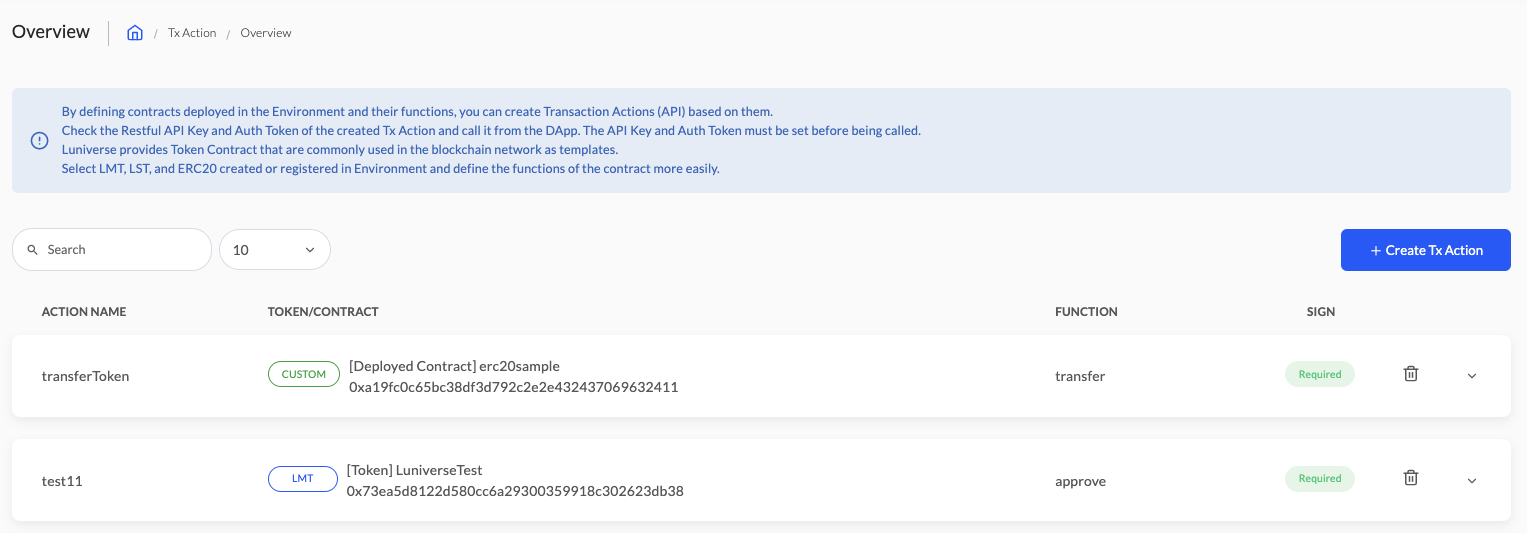The height and width of the screenshot is (533, 1527).
Task: Click the Required sign badge for transferToken
Action: click(x=1320, y=375)
